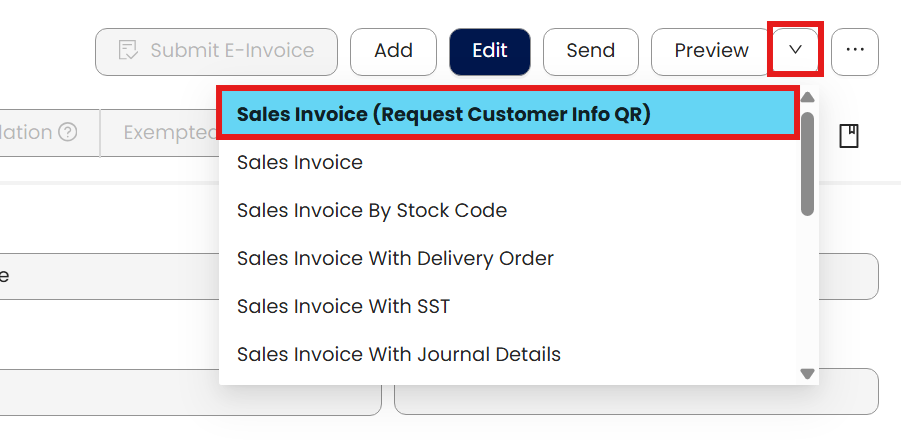Viewport: 901px width, 441px height.
Task: Click the input field ending in "e"
Action: pos(100,275)
